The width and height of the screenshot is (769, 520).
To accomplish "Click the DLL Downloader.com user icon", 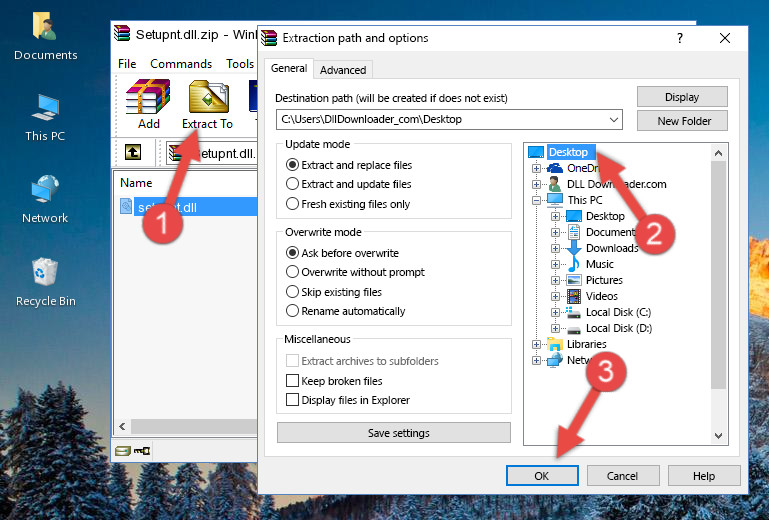I will 555,184.
